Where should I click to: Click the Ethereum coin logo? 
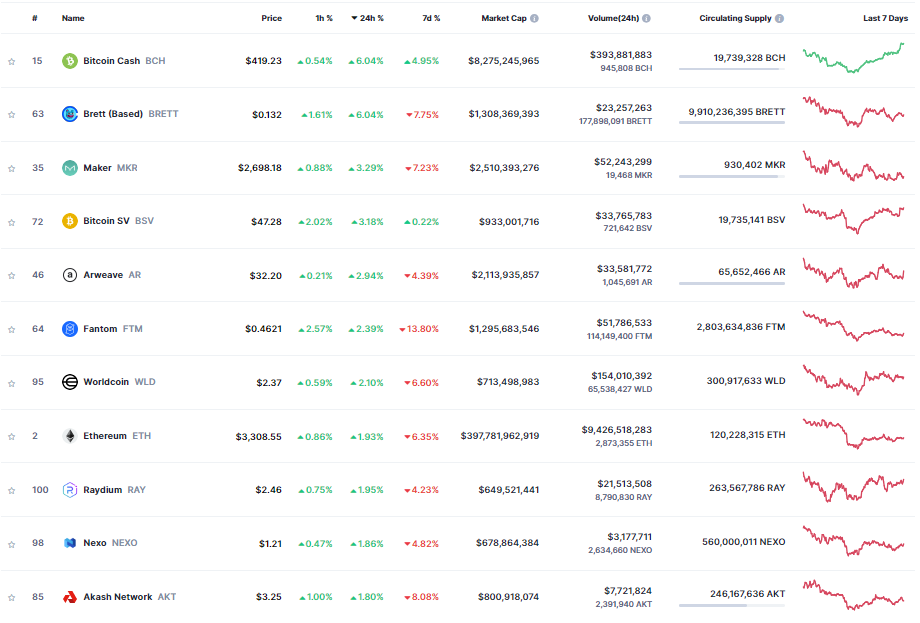[70, 436]
